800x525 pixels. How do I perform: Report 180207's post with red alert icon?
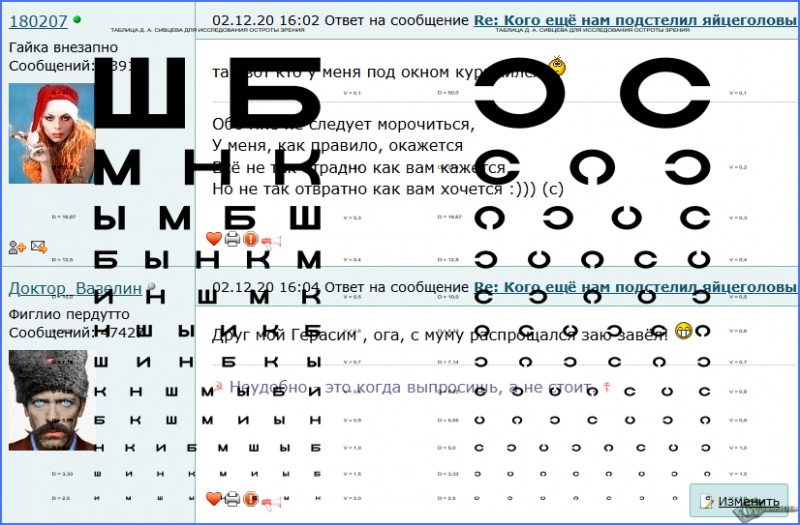click(x=251, y=239)
